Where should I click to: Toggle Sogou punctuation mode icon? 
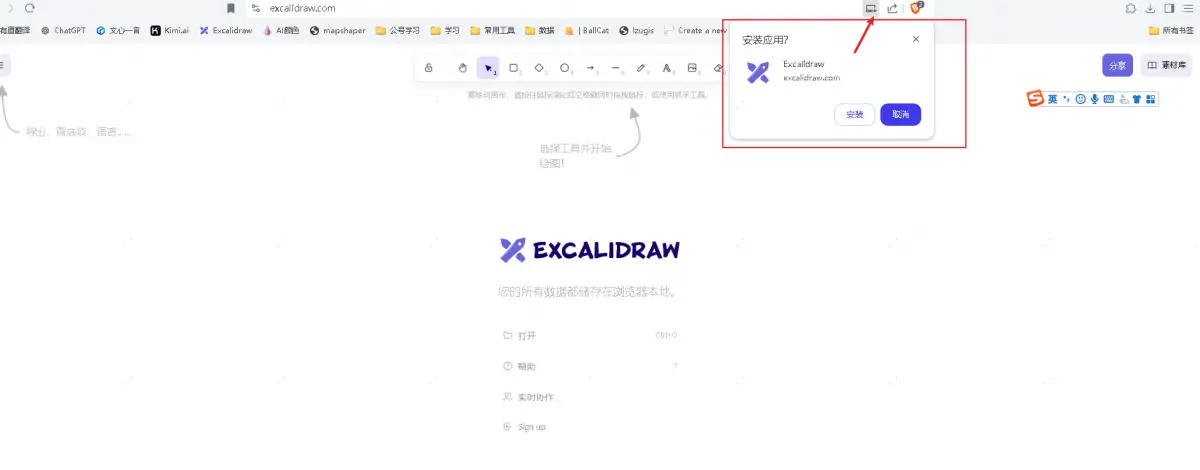(x=1066, y=98)
